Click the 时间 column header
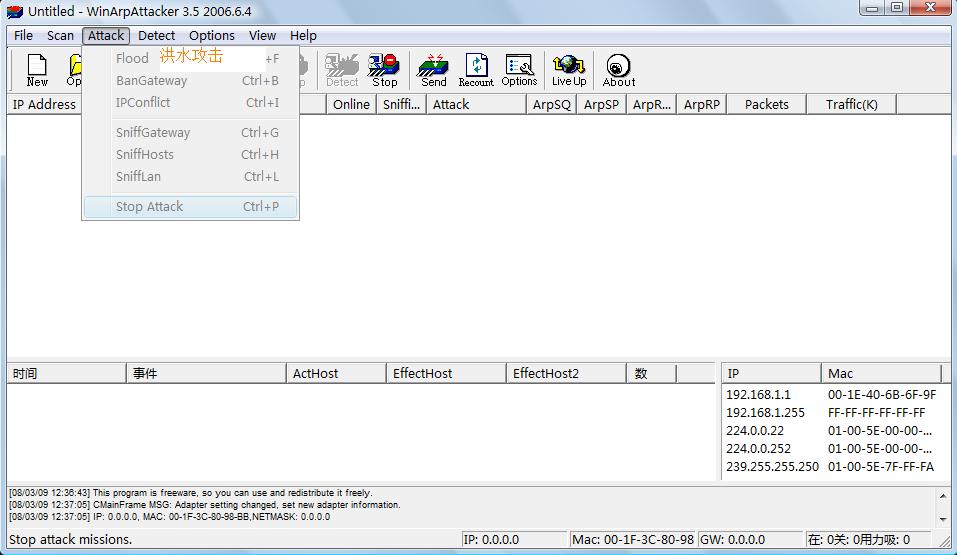957x555 pixels. tap(67, 373)
